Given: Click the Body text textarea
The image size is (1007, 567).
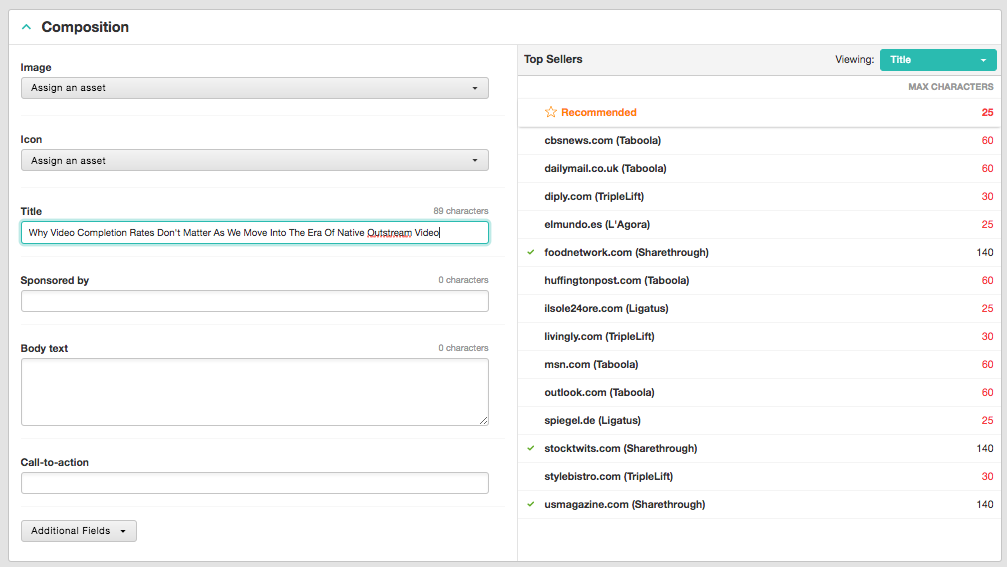Looking at the screenshot, I should point(254,392).
